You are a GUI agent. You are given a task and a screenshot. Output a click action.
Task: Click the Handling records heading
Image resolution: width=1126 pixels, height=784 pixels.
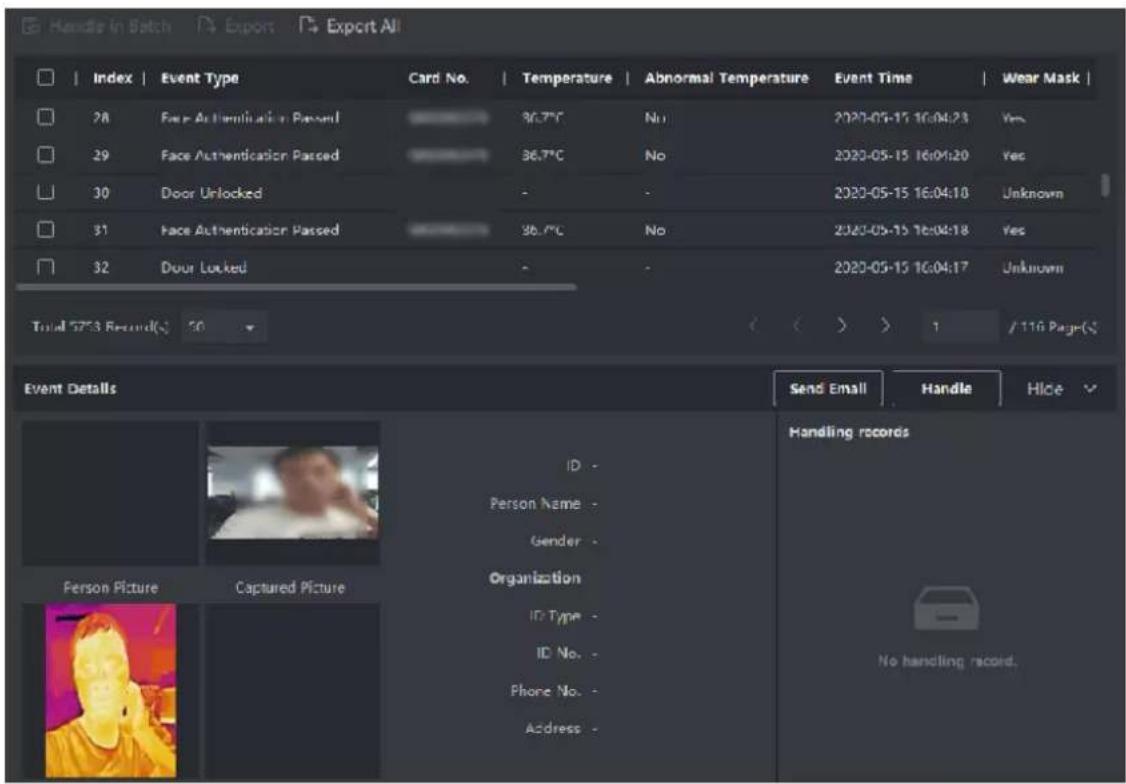849,431
